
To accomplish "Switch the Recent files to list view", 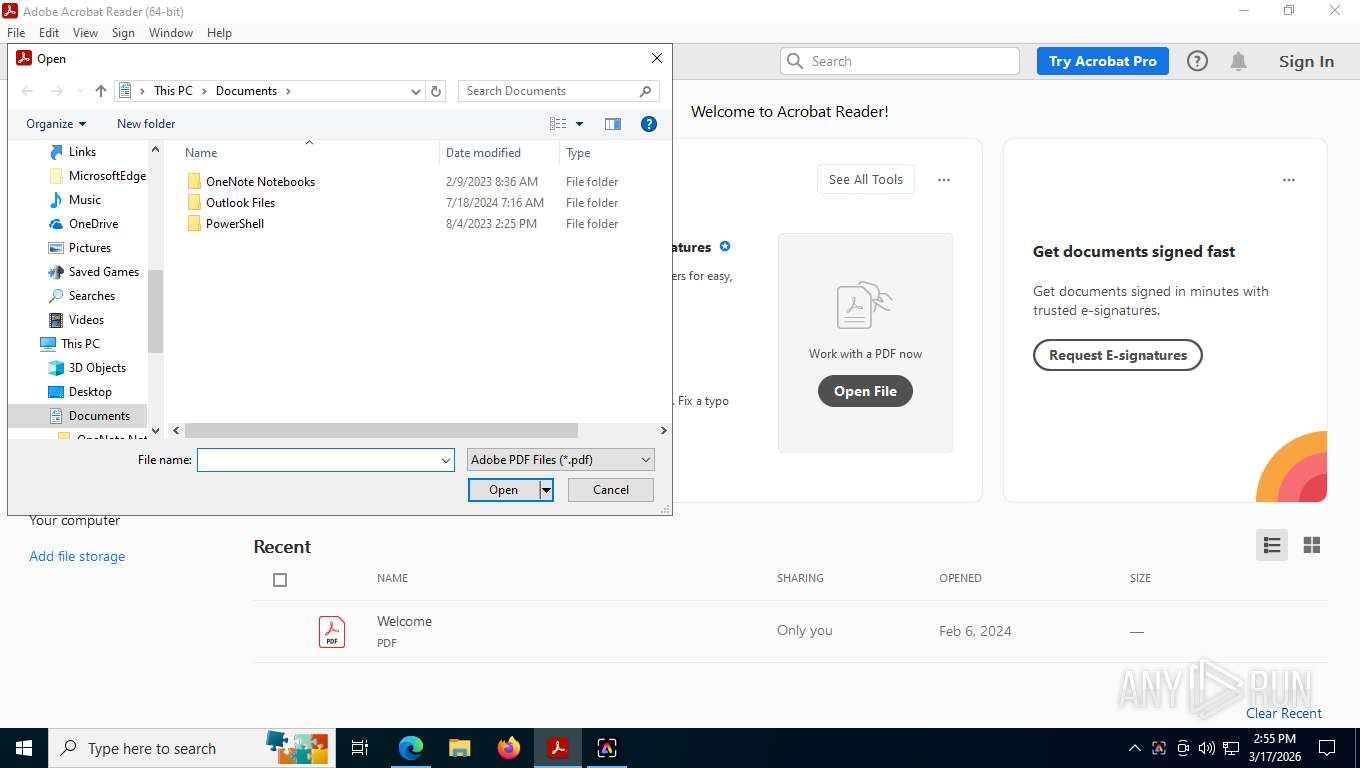I will 1272,545.
